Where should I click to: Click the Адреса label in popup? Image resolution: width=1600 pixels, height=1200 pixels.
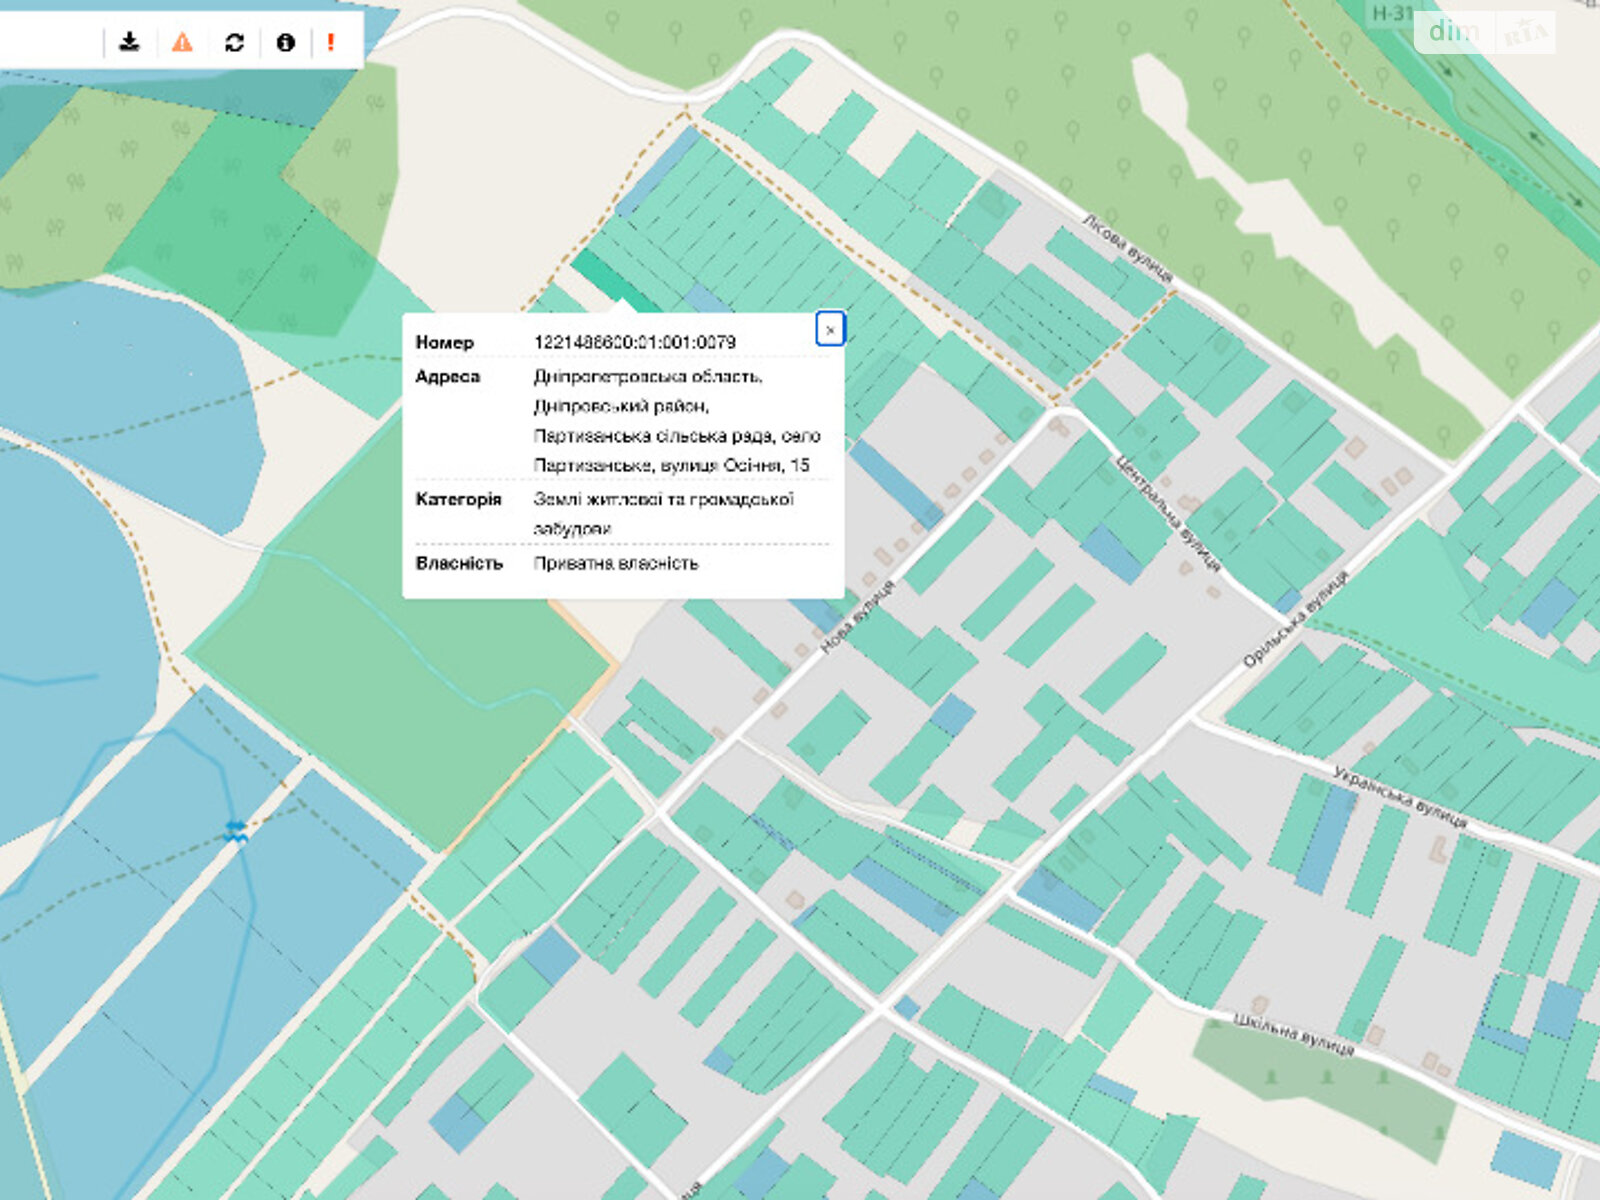447,376
